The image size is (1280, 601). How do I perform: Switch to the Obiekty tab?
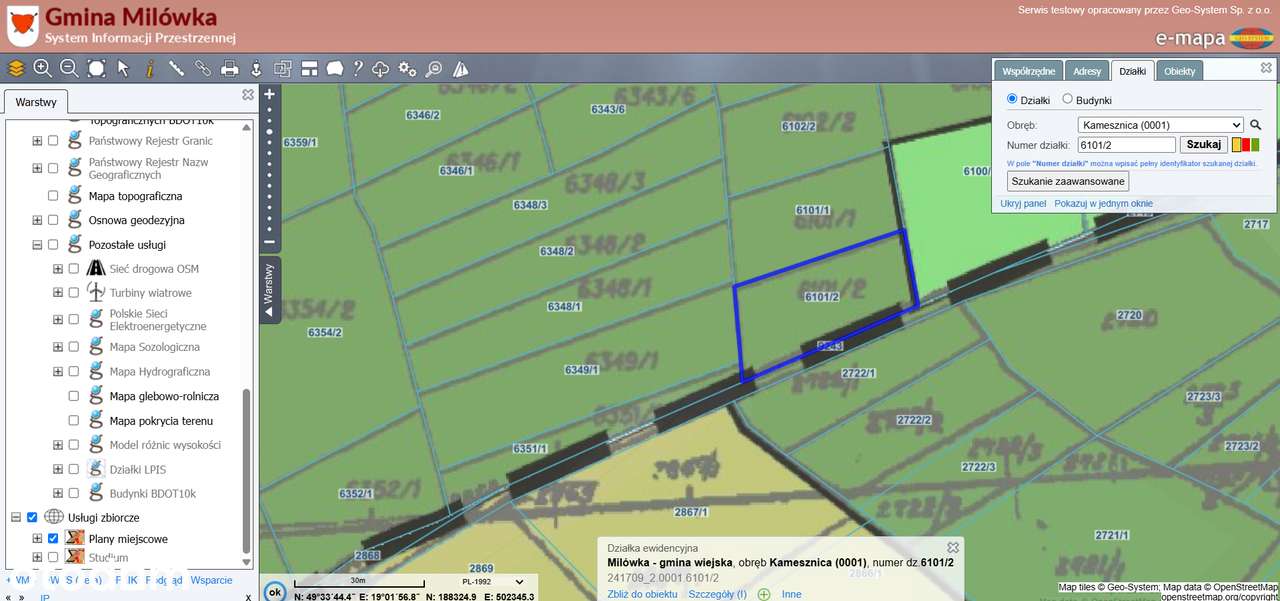coord(1180,71)
